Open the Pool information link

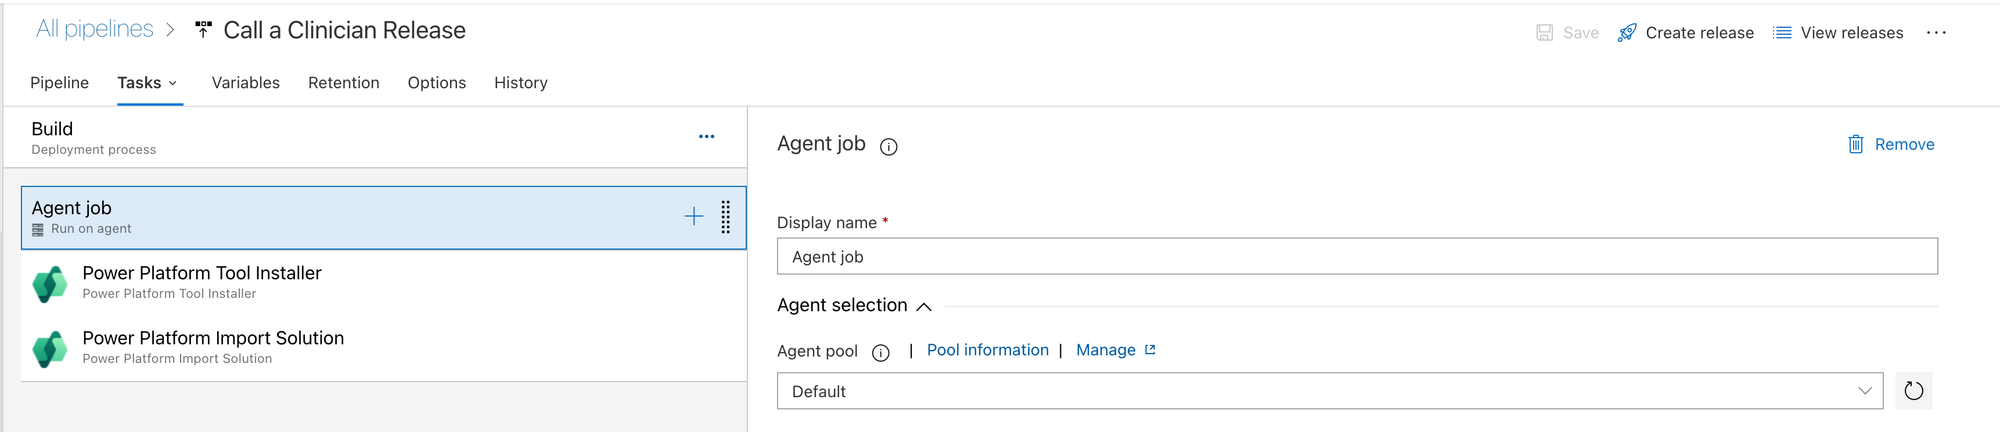987,350
